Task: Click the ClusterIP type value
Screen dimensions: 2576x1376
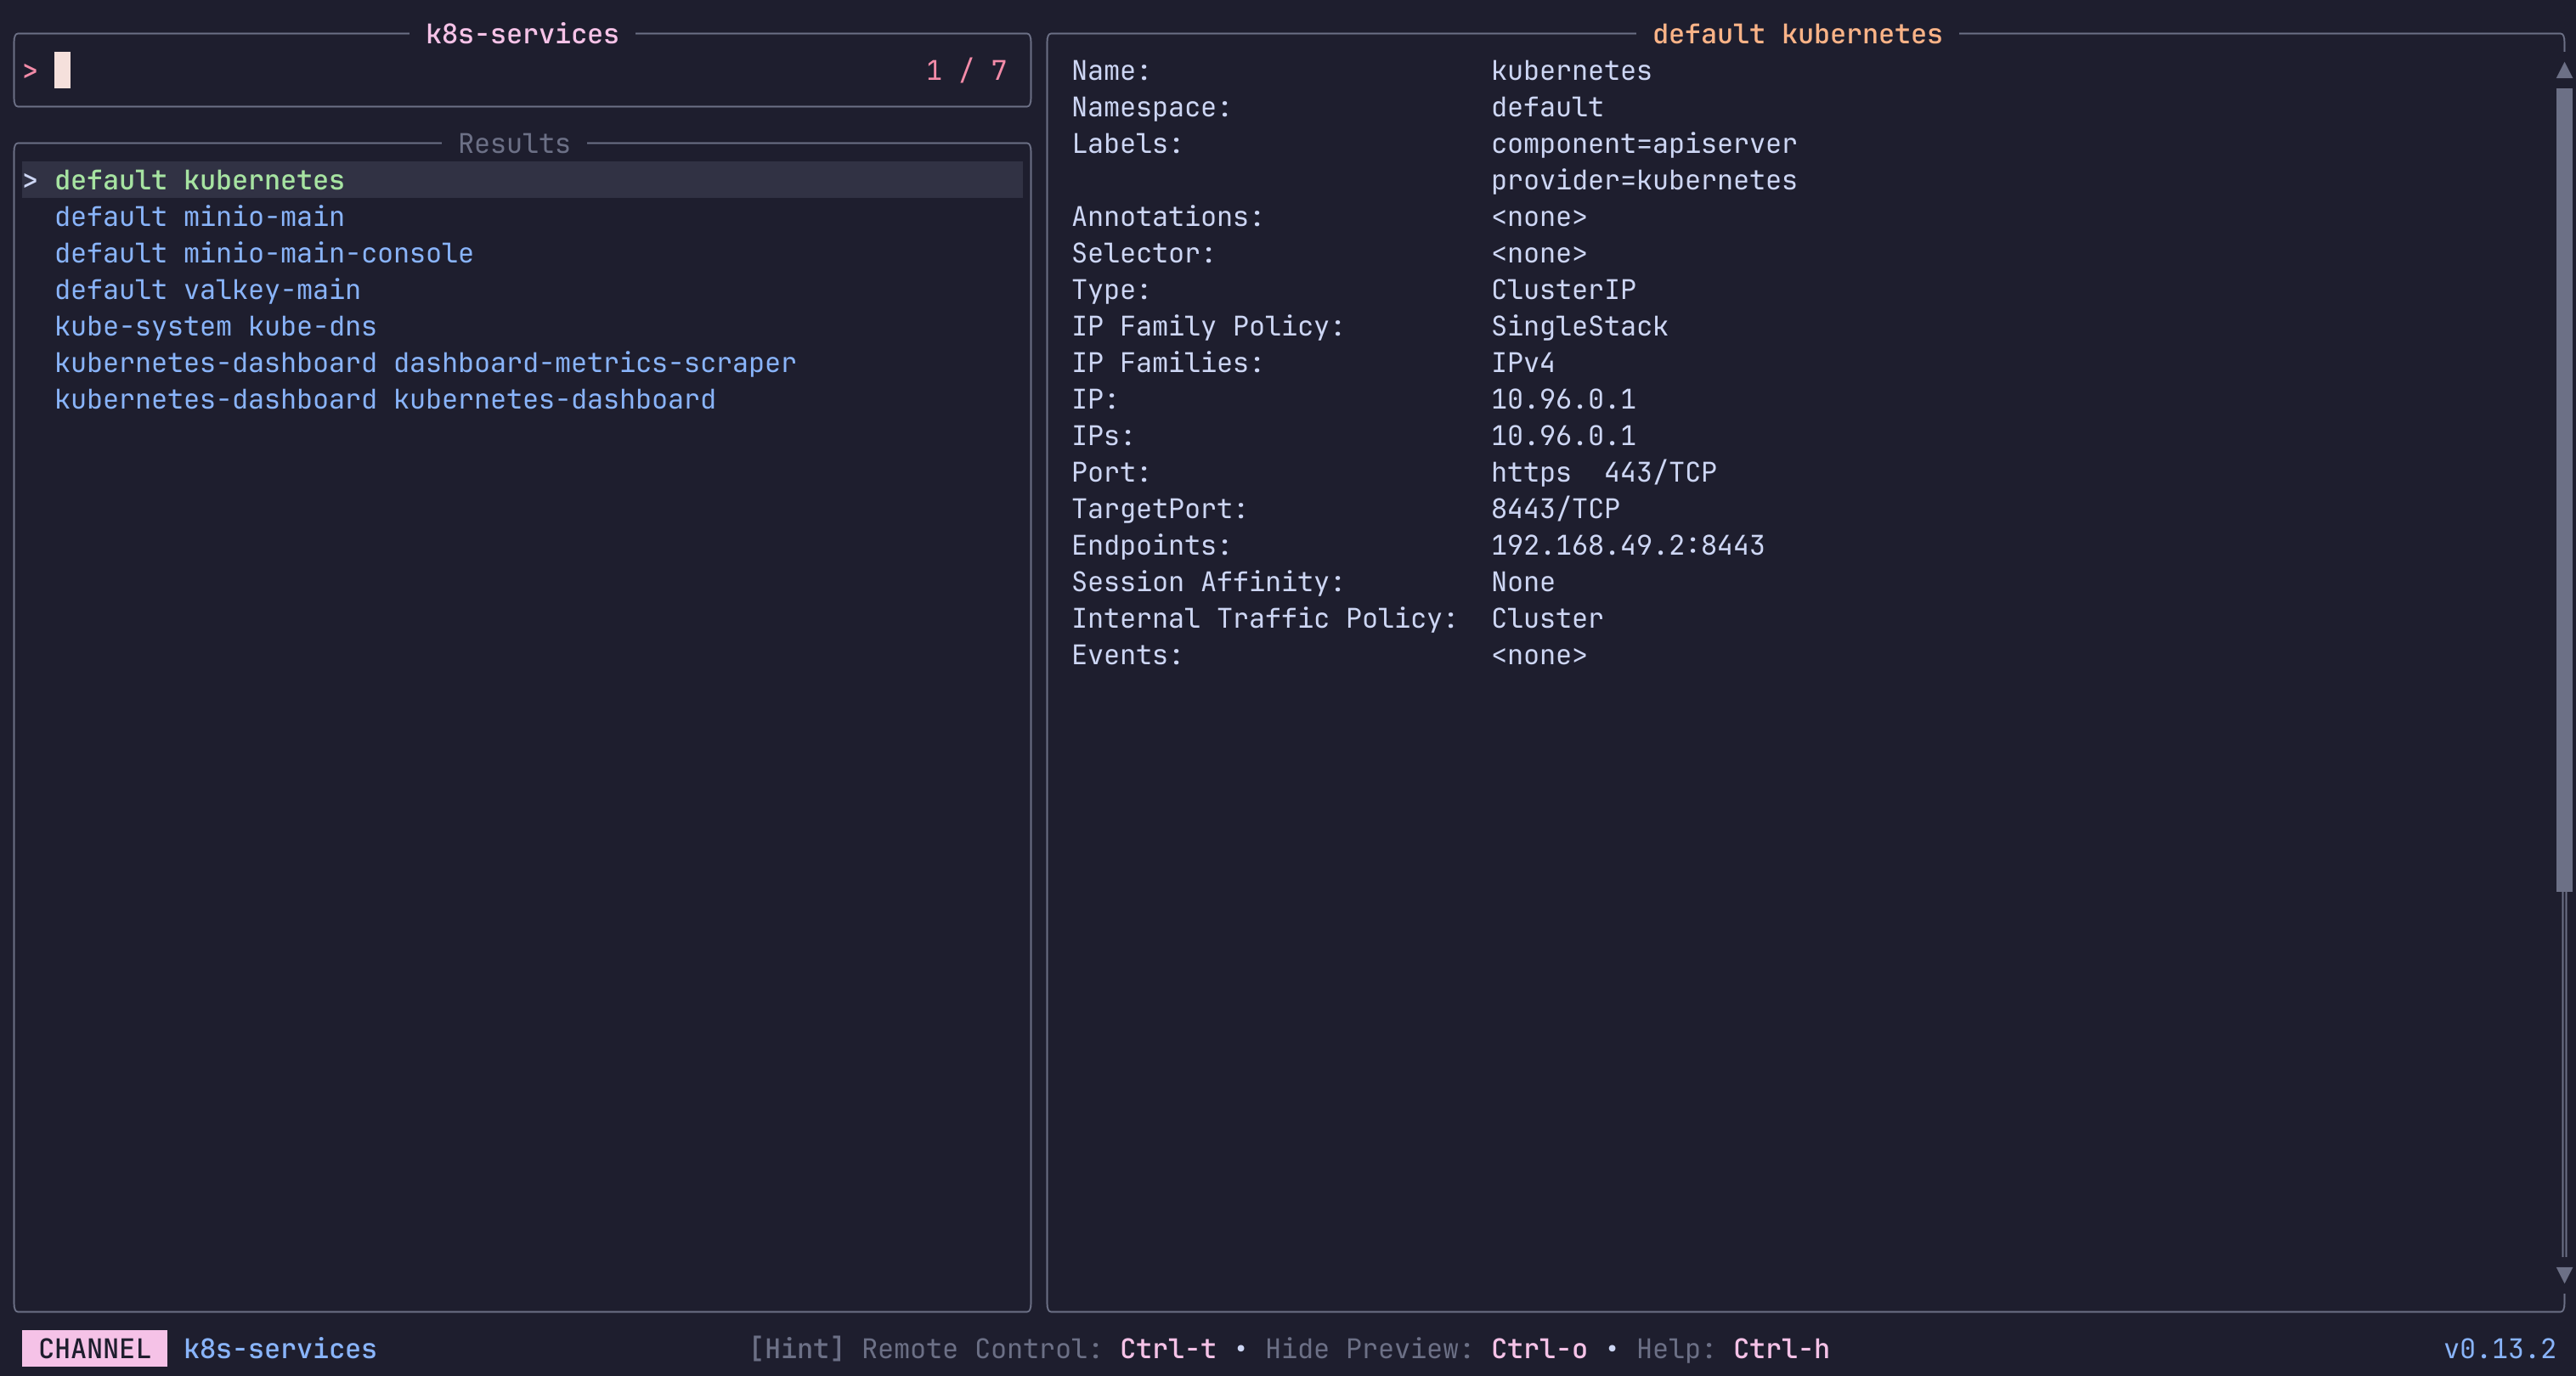Action: coord(1563,290)
